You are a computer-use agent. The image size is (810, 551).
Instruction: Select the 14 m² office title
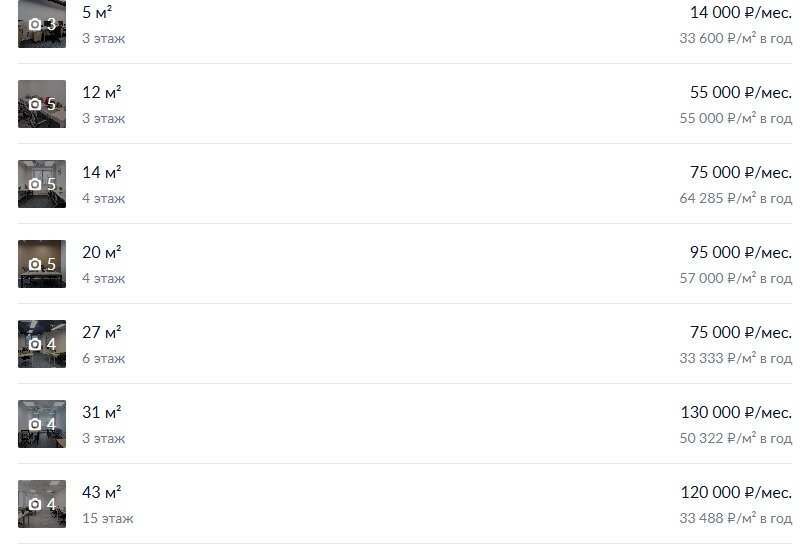pos(101,173)
